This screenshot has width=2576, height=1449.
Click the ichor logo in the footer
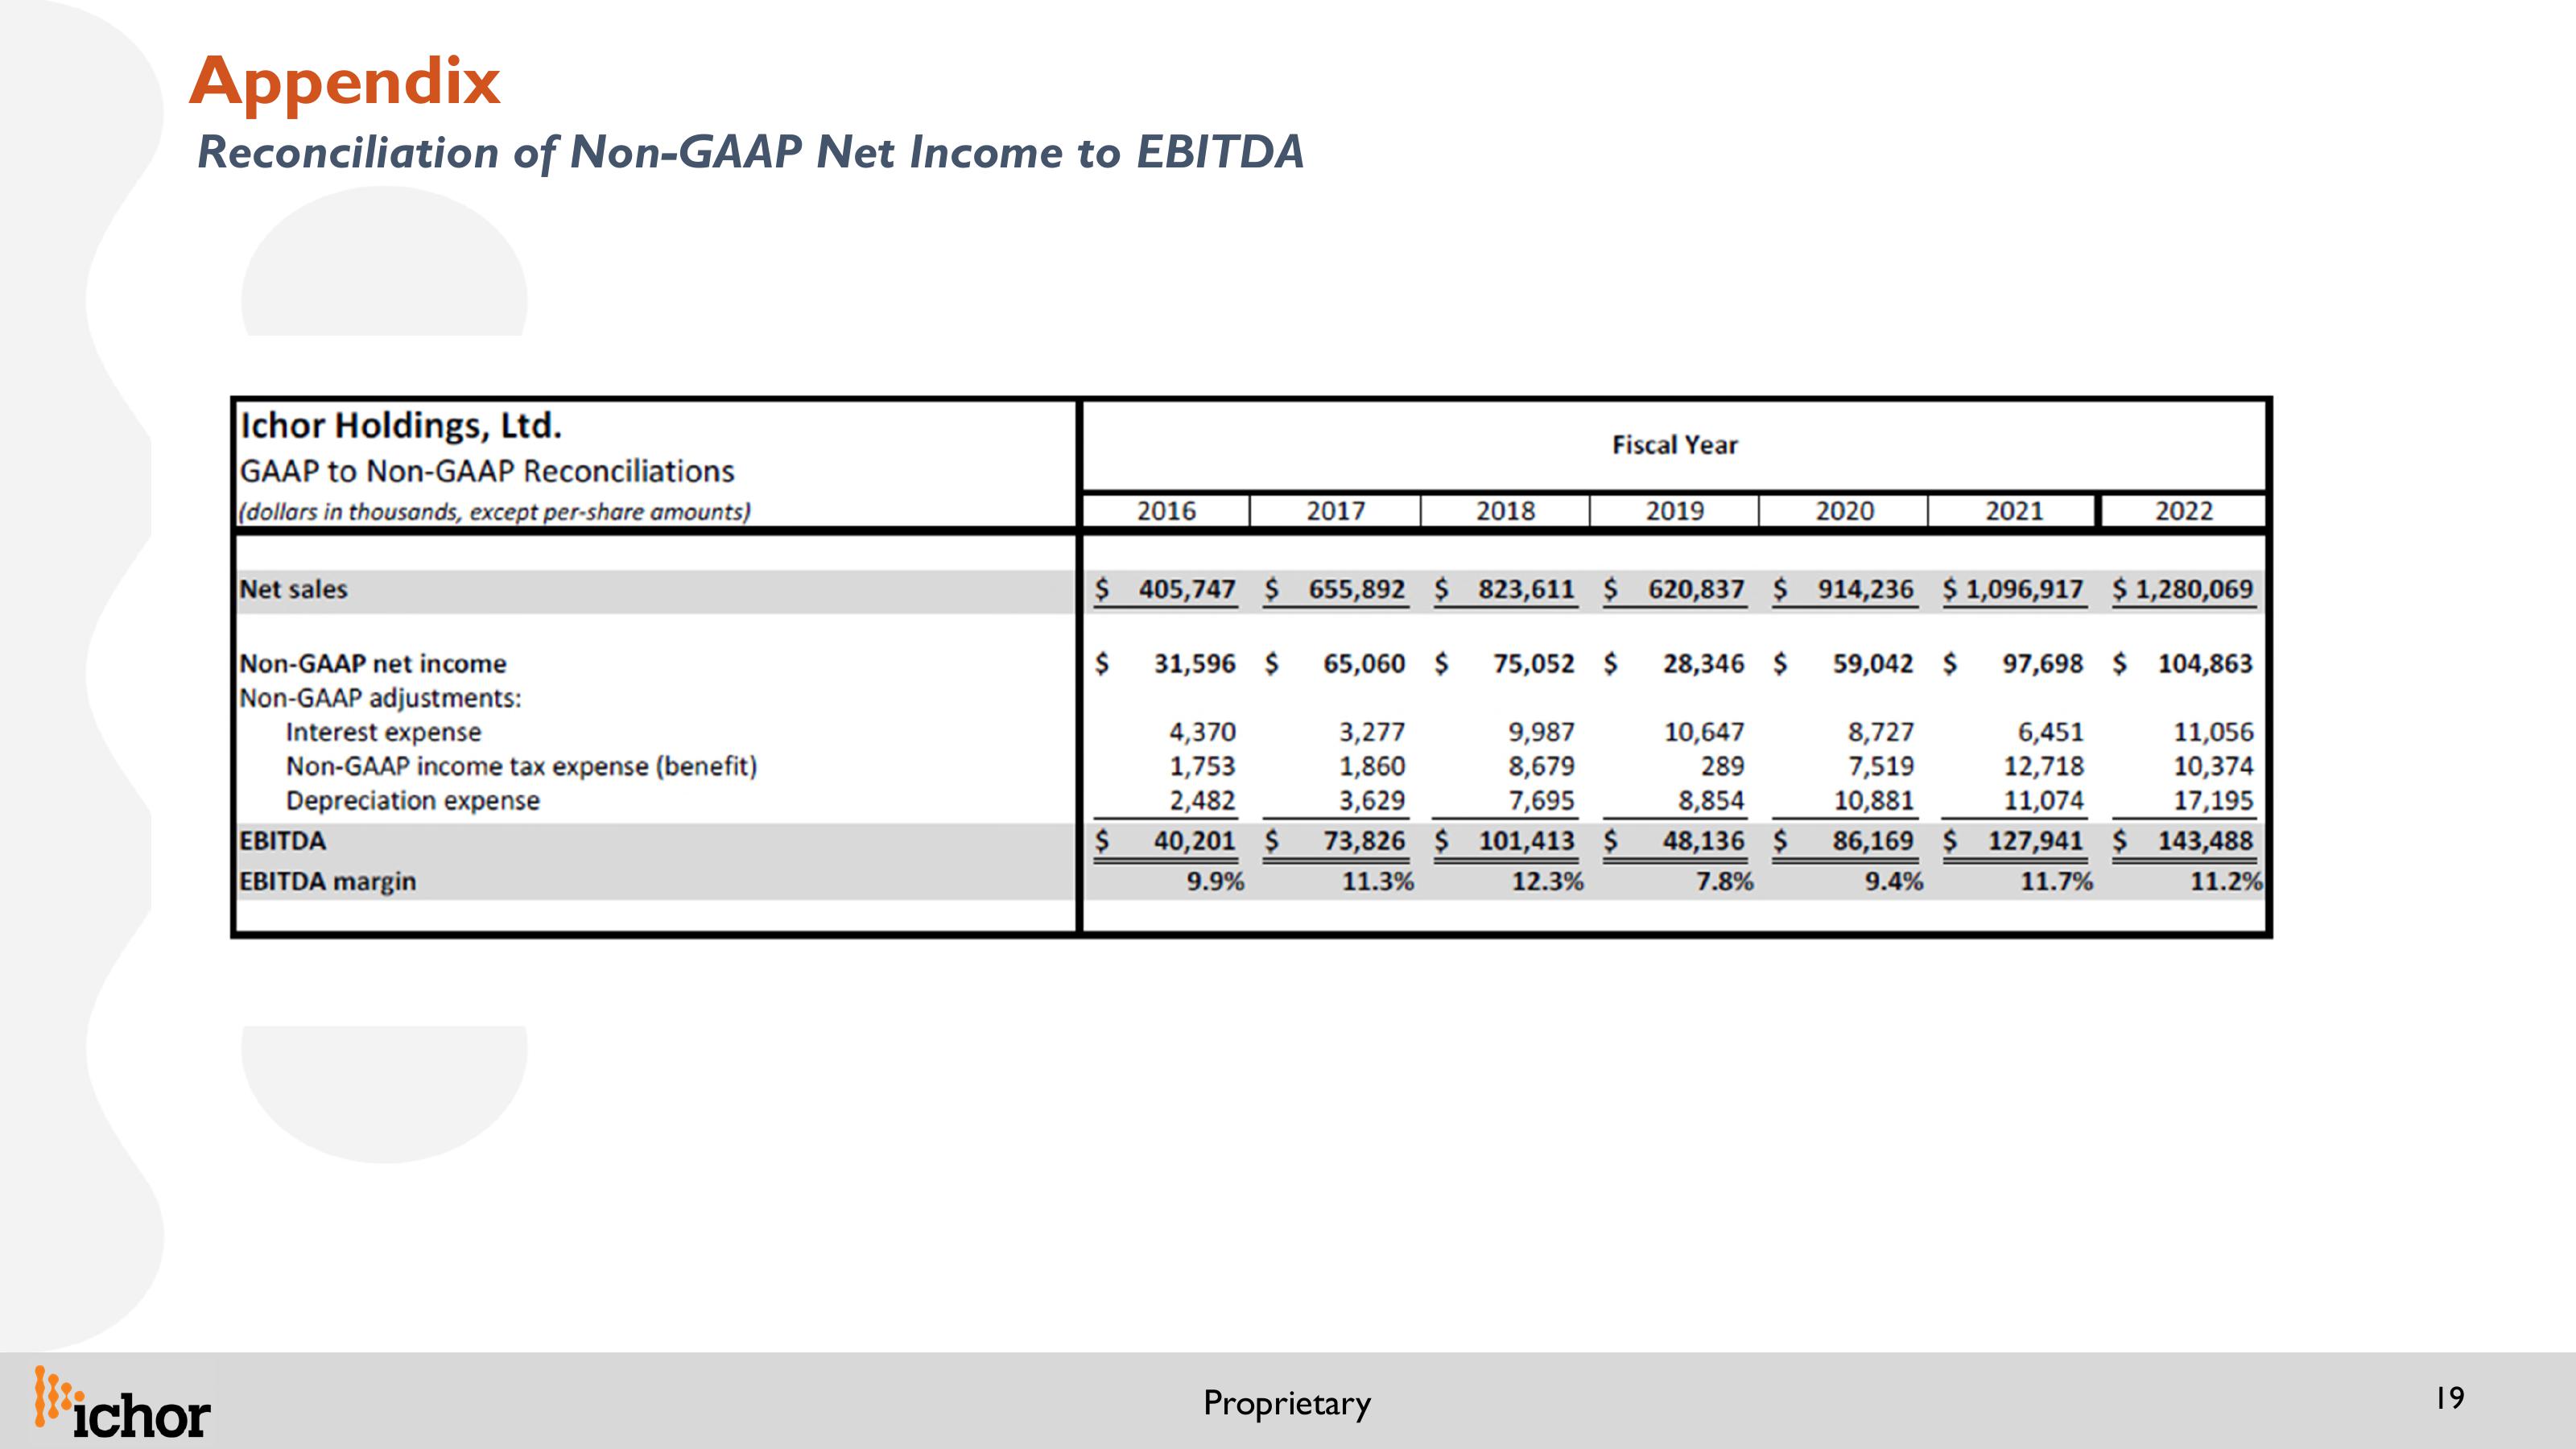pyautogui.click(x=122, y=1402)
